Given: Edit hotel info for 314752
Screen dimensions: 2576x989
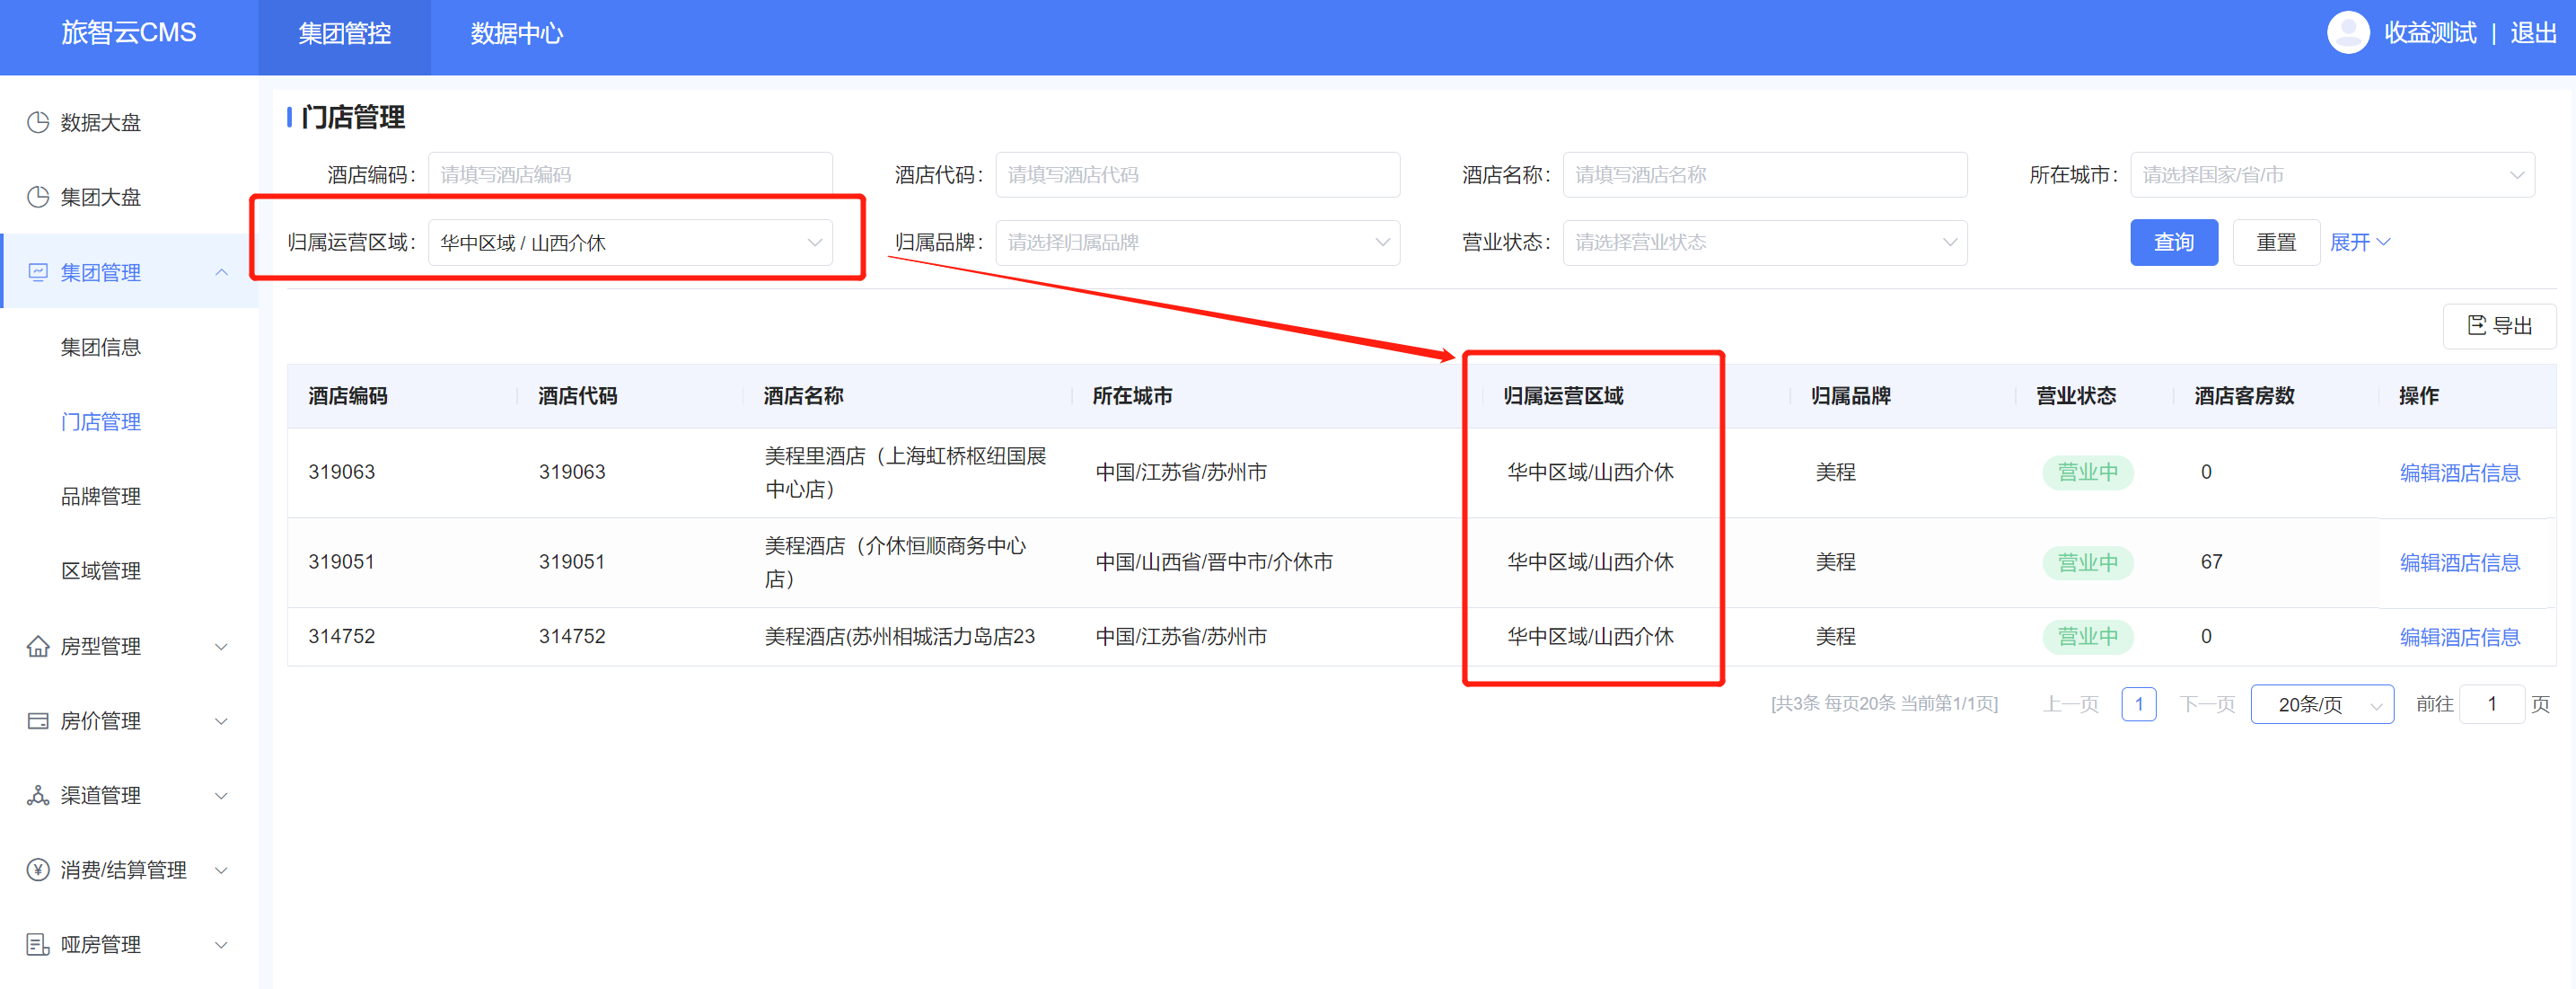Looking at the screenshot, I should pos(2459,636).
